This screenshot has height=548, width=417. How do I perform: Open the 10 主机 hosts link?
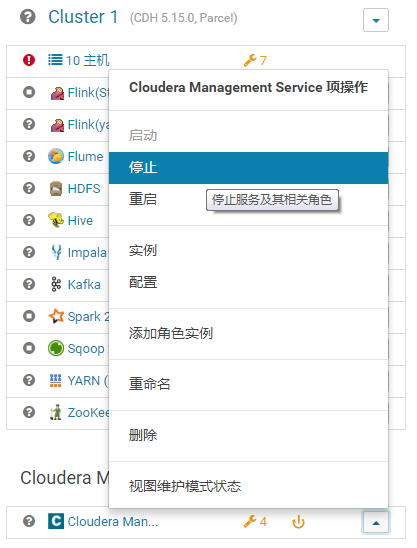point(87,60)
